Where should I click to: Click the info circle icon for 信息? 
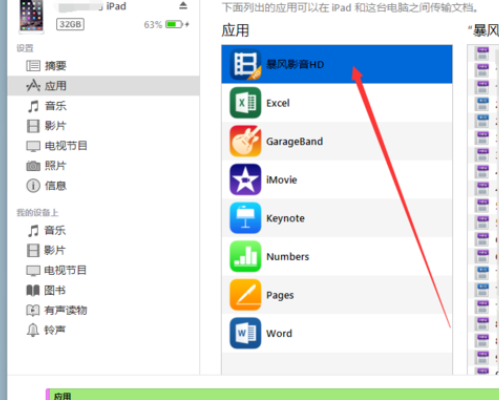33,186
